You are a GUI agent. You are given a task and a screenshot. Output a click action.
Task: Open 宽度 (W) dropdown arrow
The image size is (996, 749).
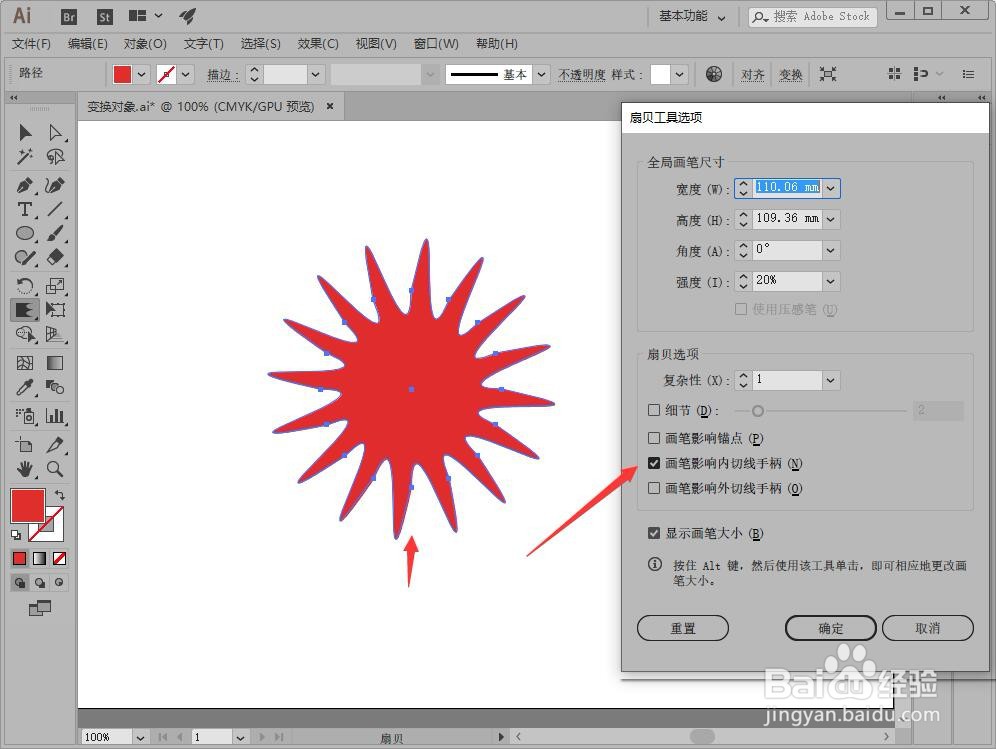tap(831, 188)
